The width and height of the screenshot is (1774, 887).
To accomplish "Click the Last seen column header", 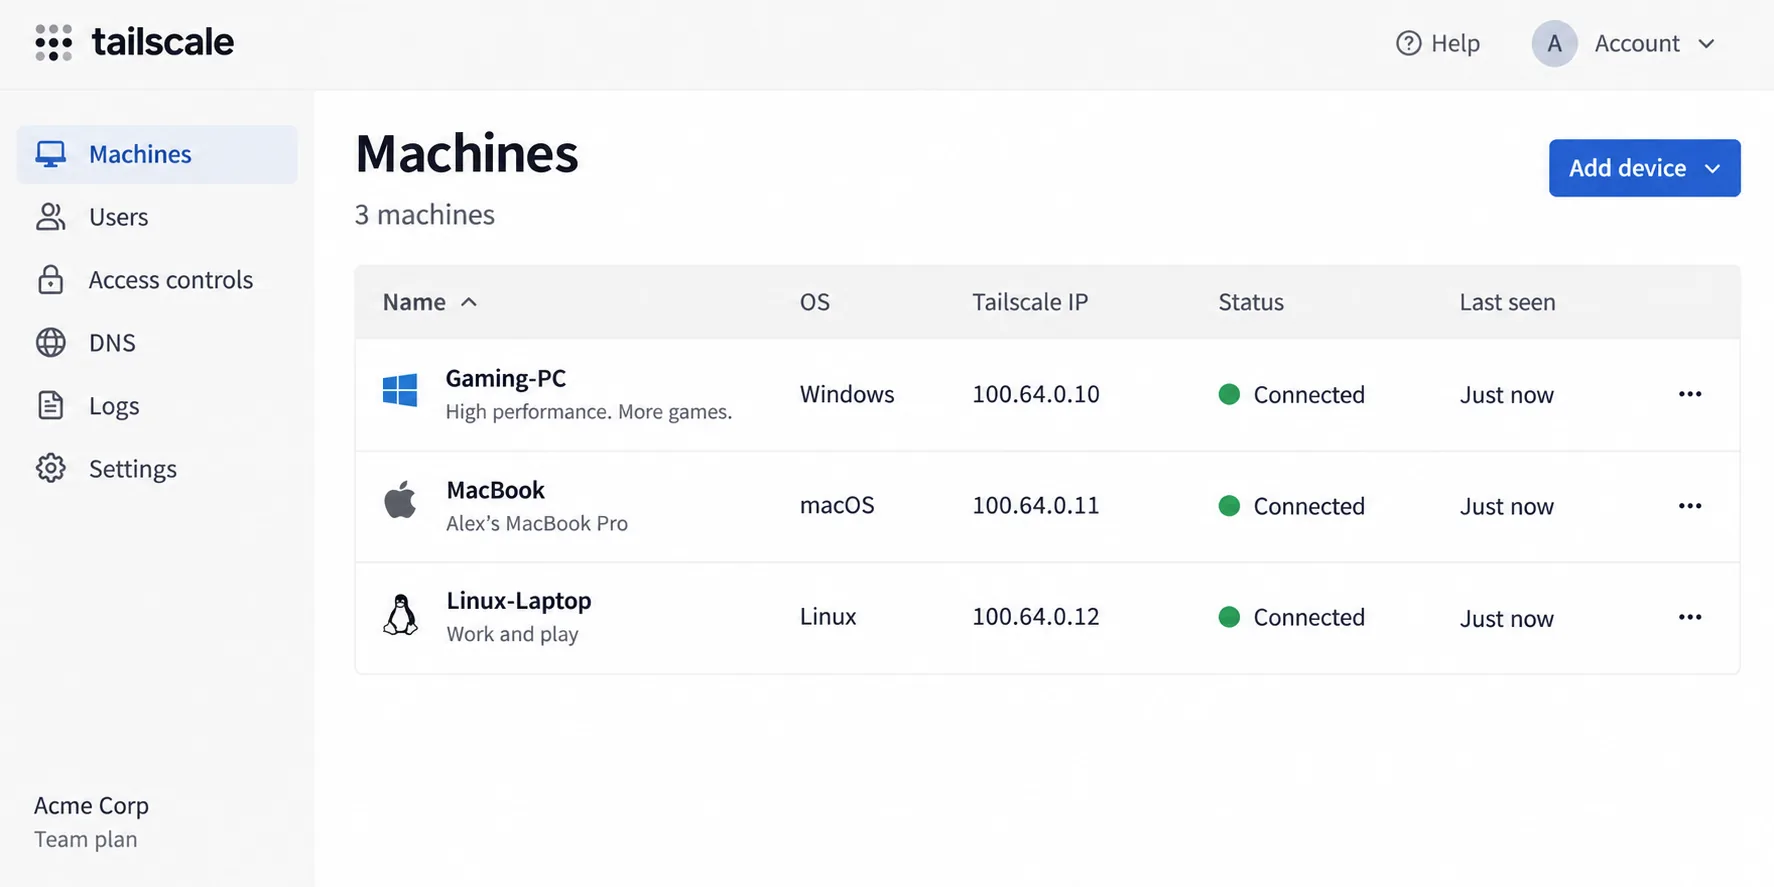I will pos(1507,302).
